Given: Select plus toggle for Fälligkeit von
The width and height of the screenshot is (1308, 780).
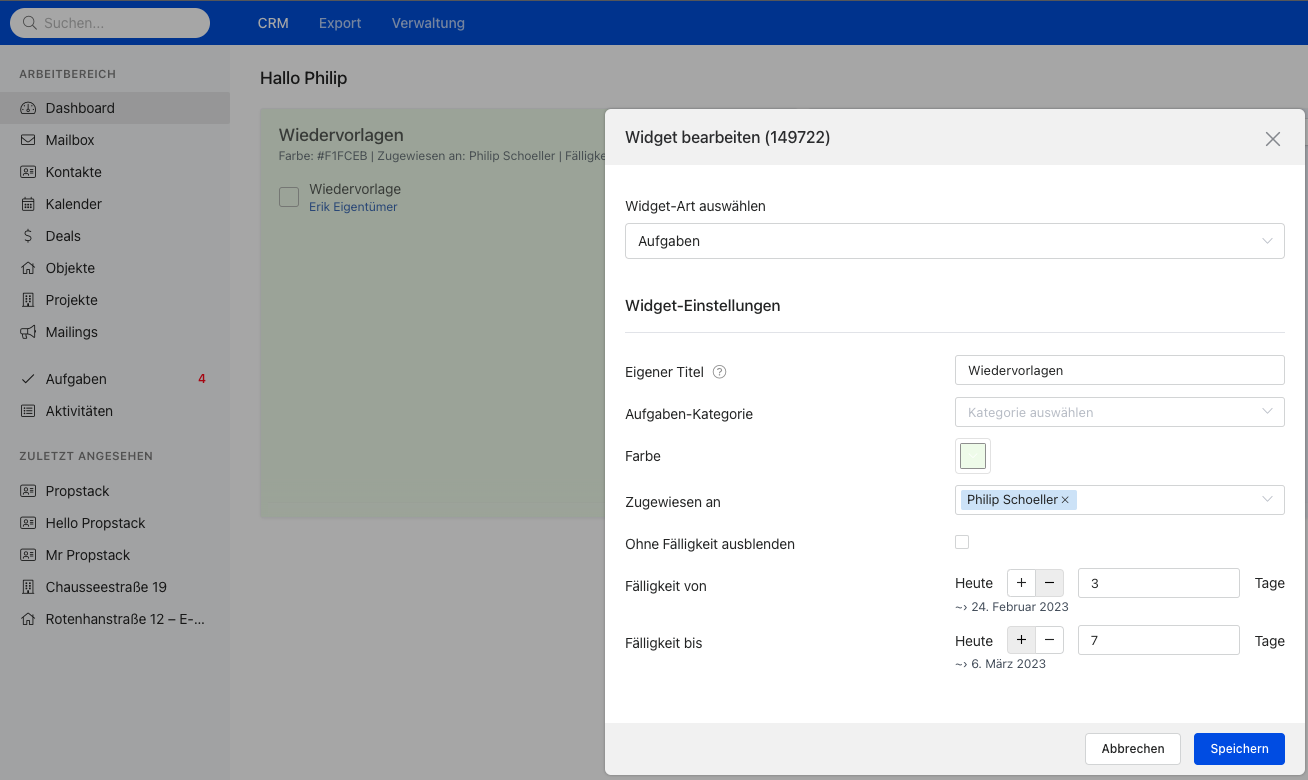Looking at the screenshot, I should pyautogui.click(x=1020, y=583).
